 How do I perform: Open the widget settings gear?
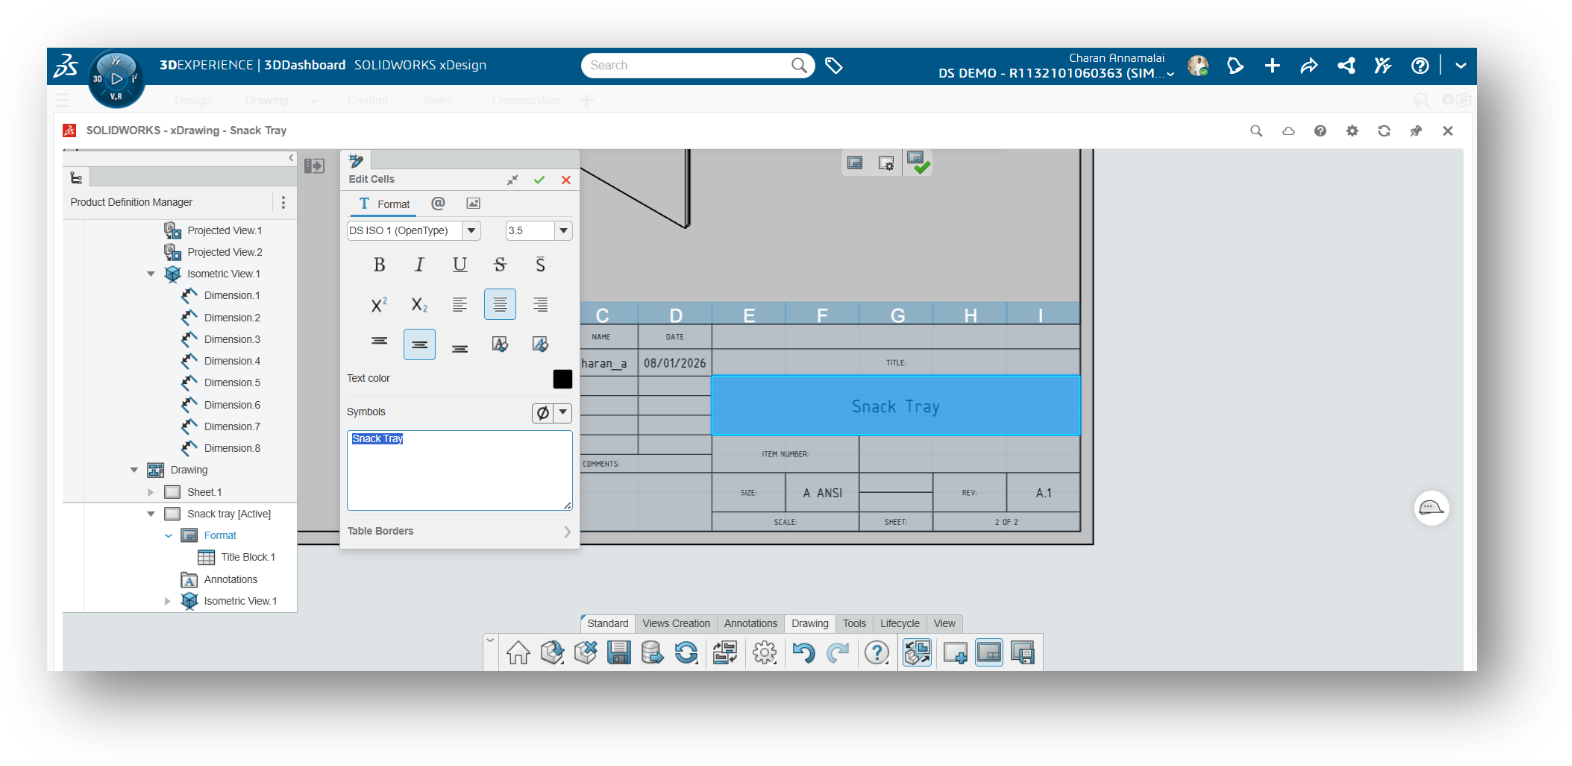(1352, 131)
